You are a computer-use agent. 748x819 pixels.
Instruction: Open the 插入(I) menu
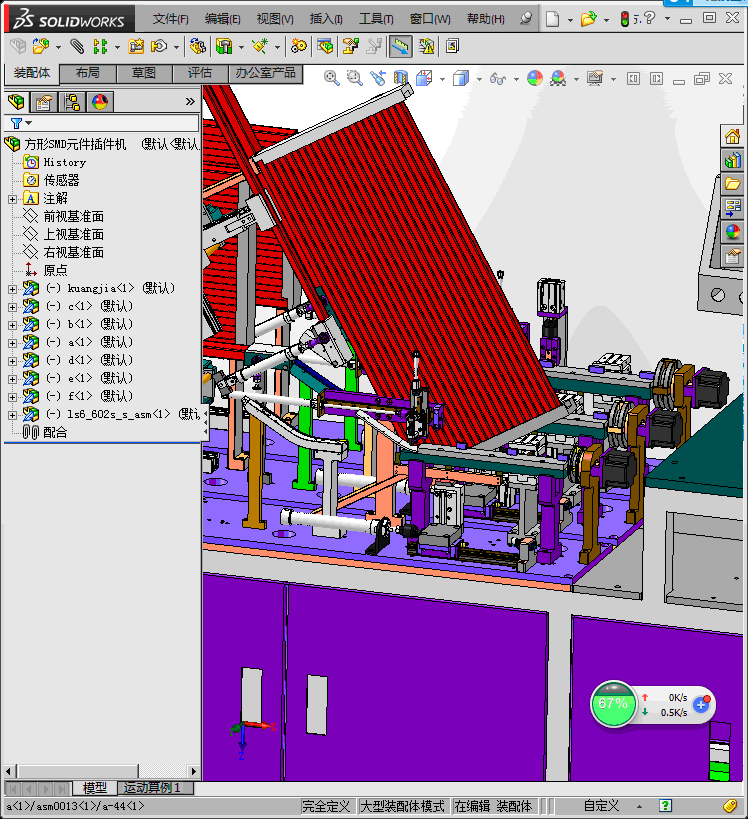point(326,19)
